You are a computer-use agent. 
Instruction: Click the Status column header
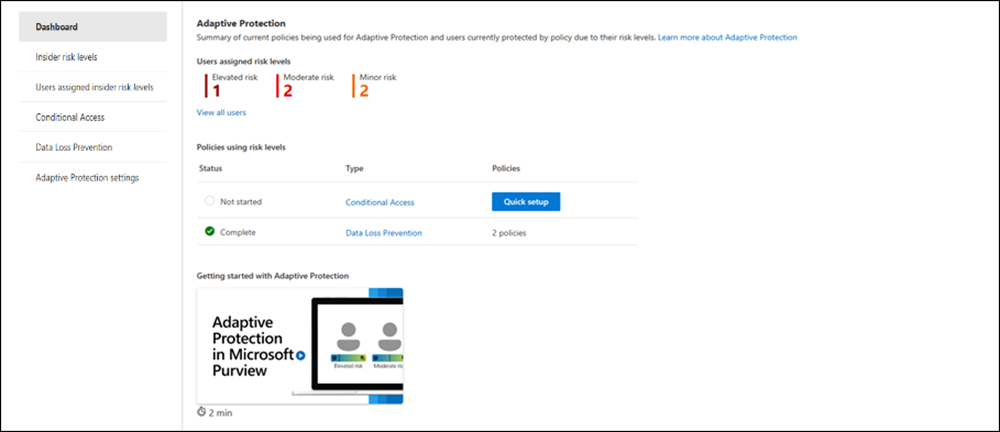(210, 168)
